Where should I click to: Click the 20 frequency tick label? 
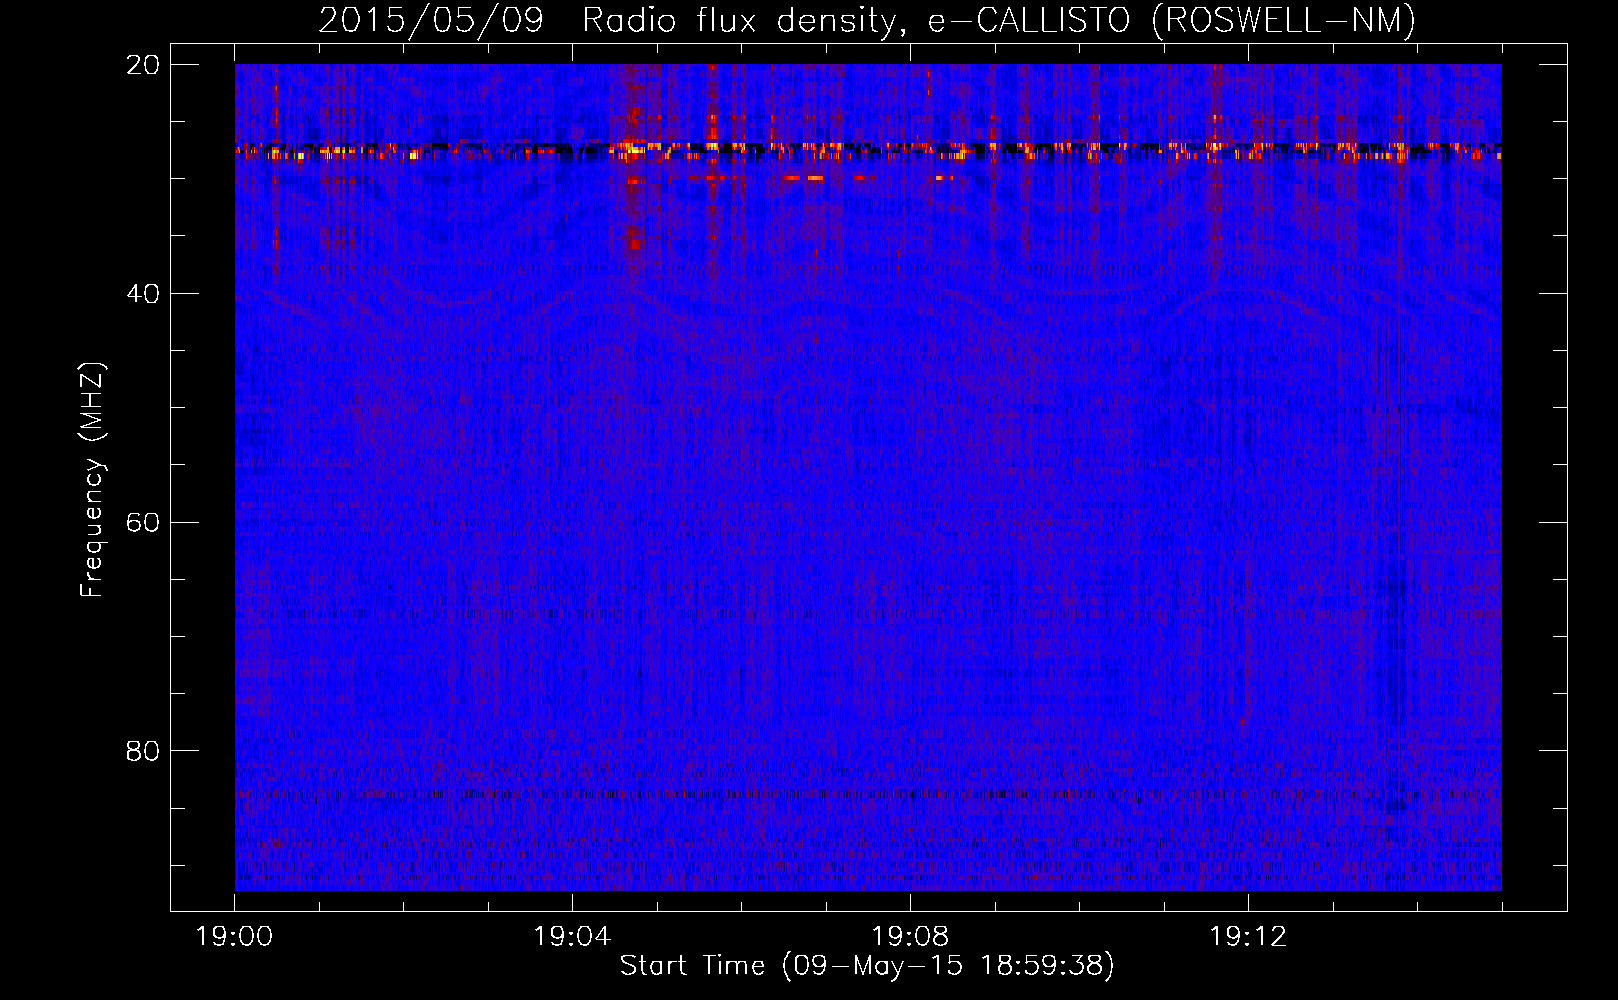click(x=143, y=65)
